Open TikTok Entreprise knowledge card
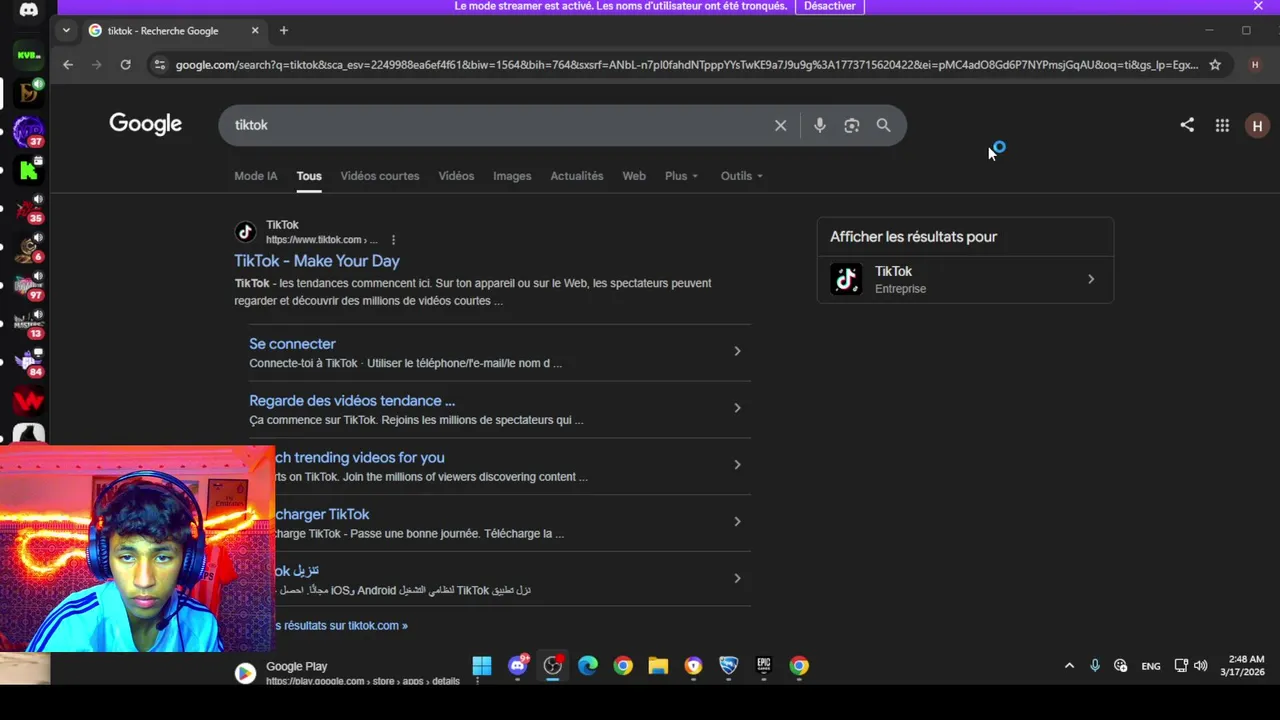The image size is (1280, 720). click(x=965, y=279)
